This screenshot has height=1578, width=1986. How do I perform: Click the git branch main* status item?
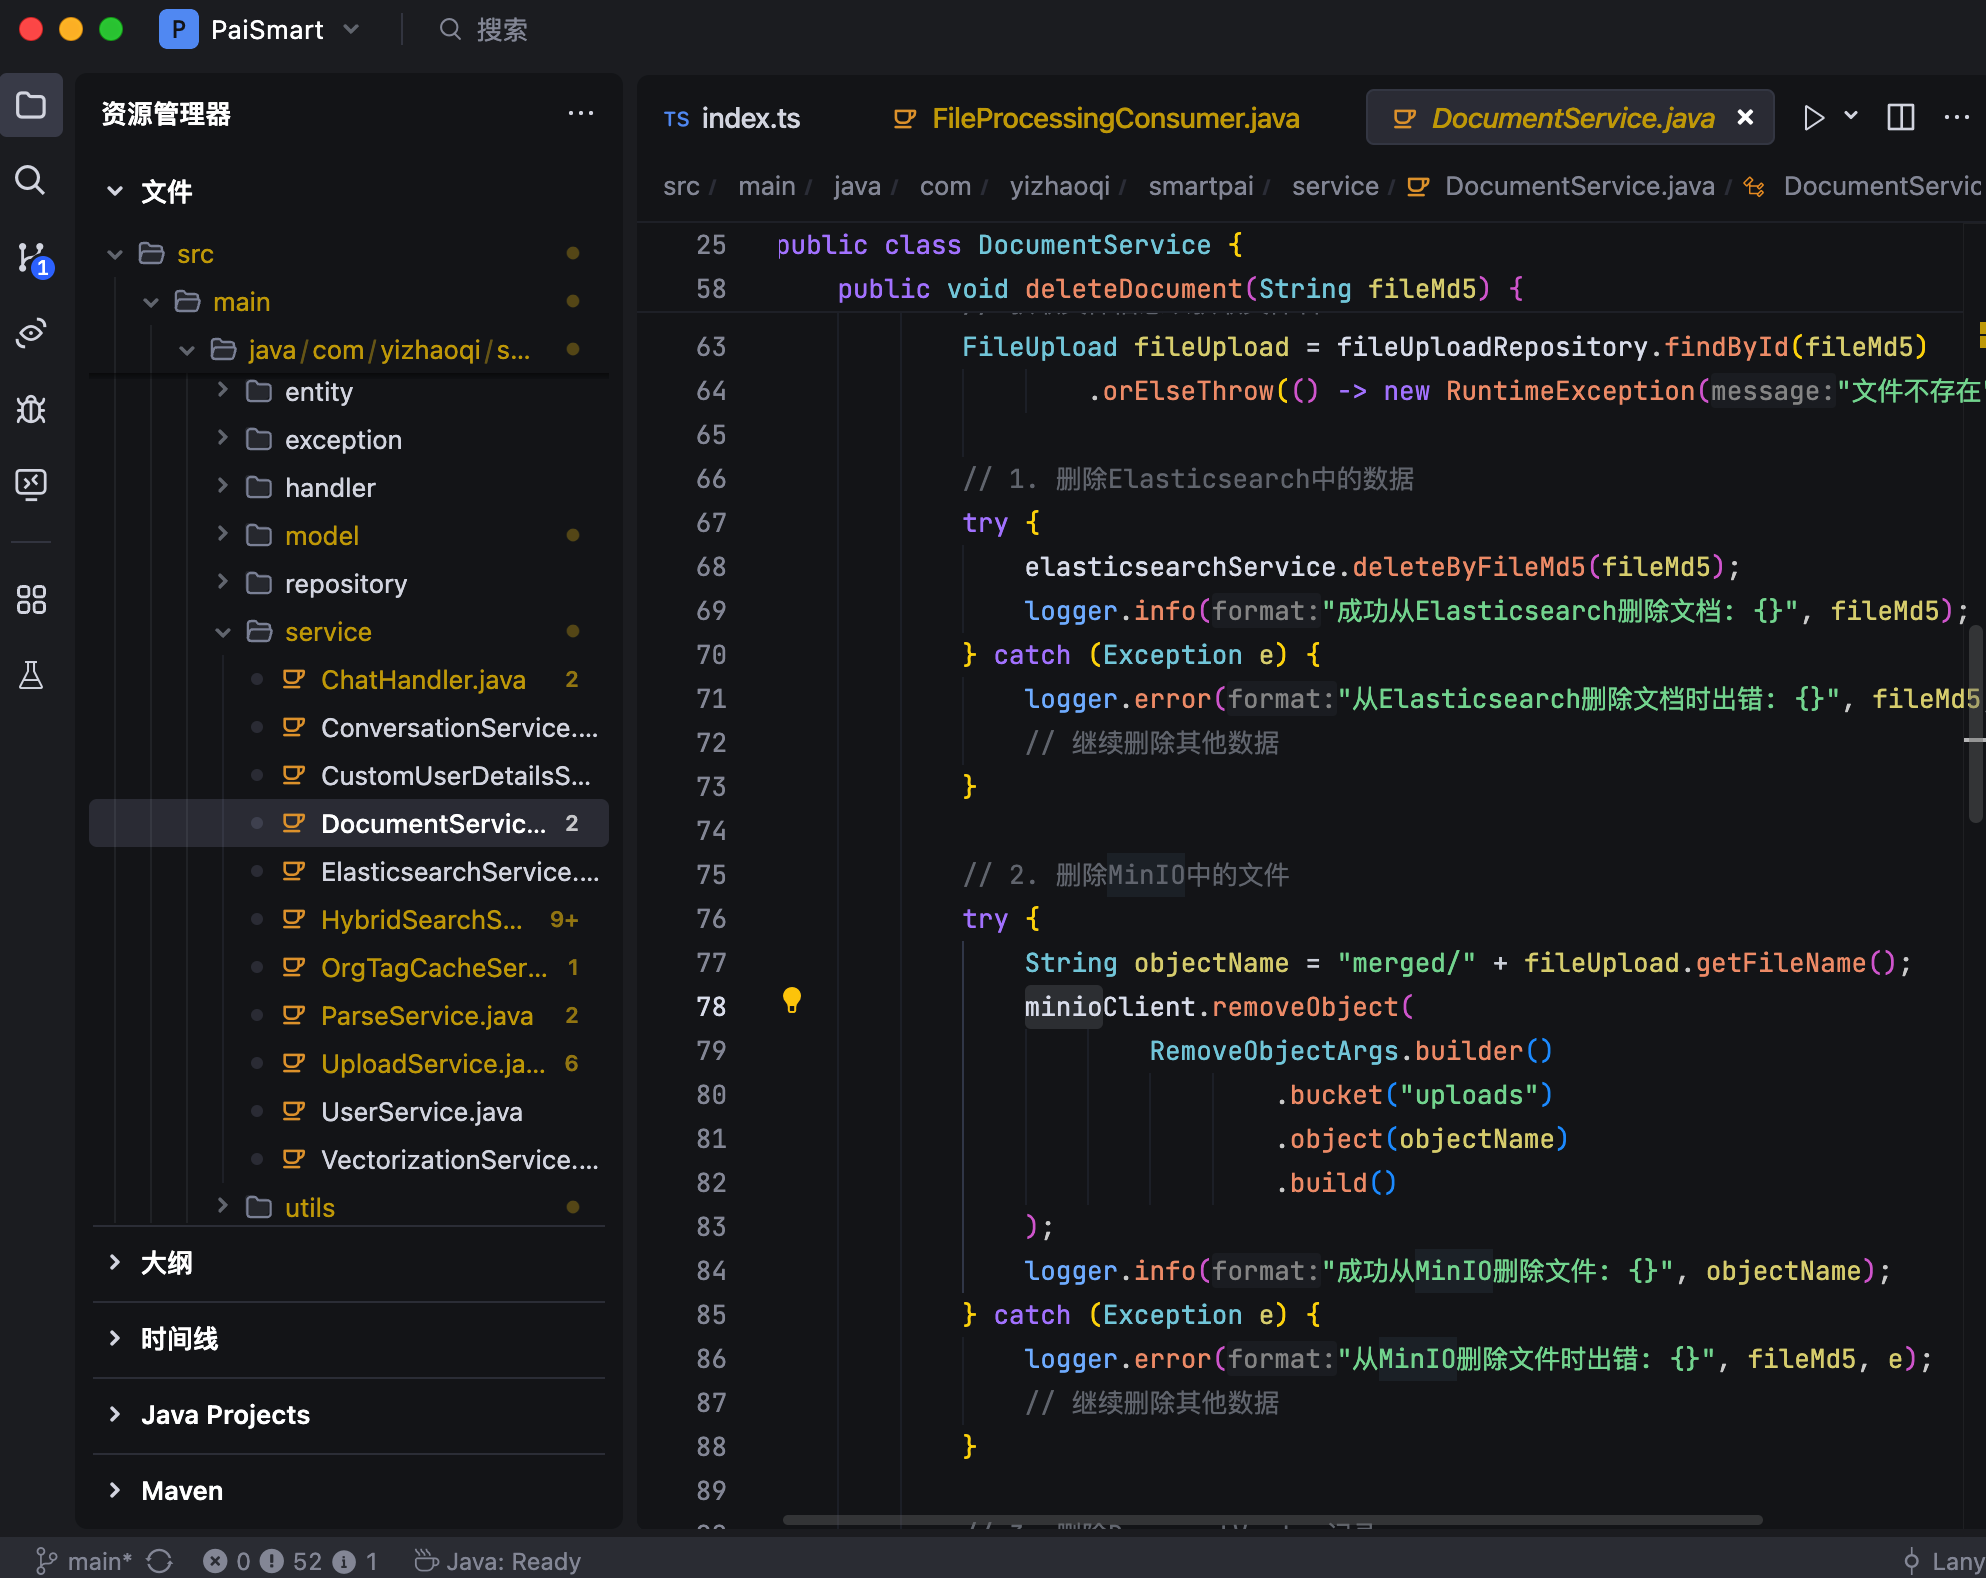click(x=84, y=1561)
